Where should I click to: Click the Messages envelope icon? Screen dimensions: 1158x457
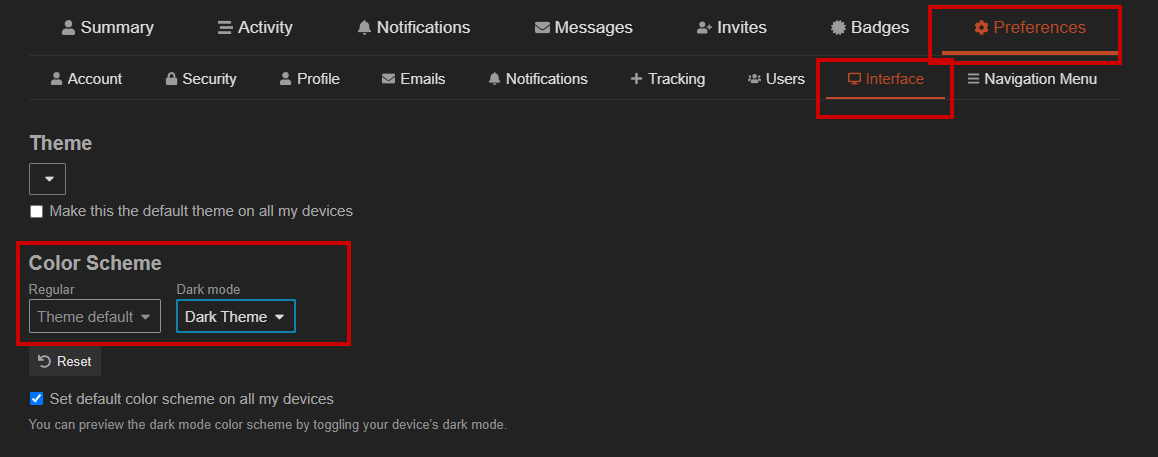(x=542, y=28)
